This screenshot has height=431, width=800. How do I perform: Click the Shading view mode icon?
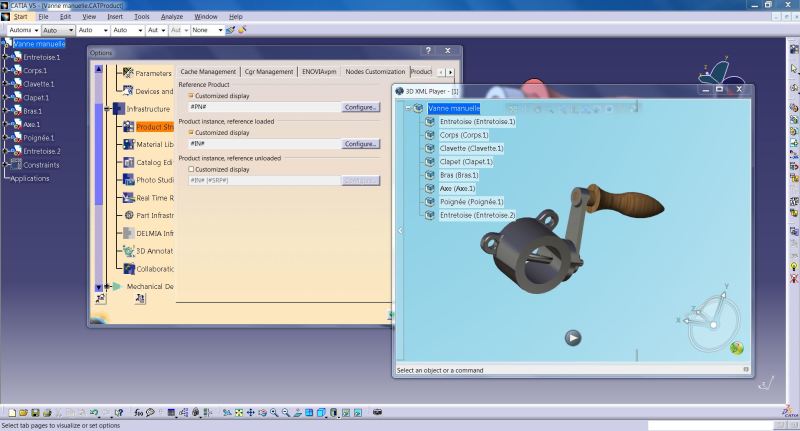tap(334, 413)
